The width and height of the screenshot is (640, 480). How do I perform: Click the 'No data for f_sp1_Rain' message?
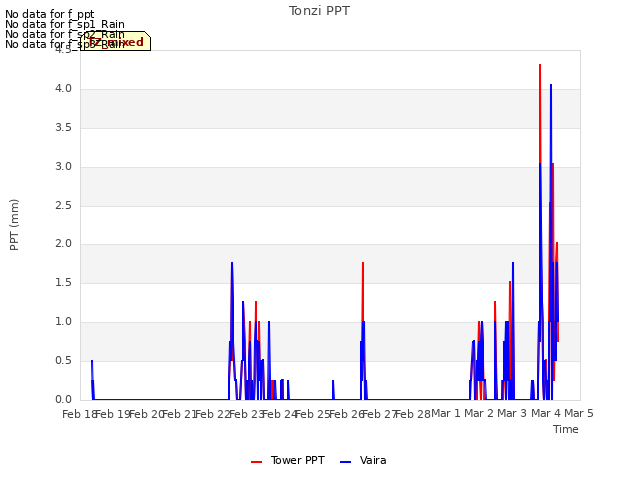pyautogui.click(x=65, y=24)
